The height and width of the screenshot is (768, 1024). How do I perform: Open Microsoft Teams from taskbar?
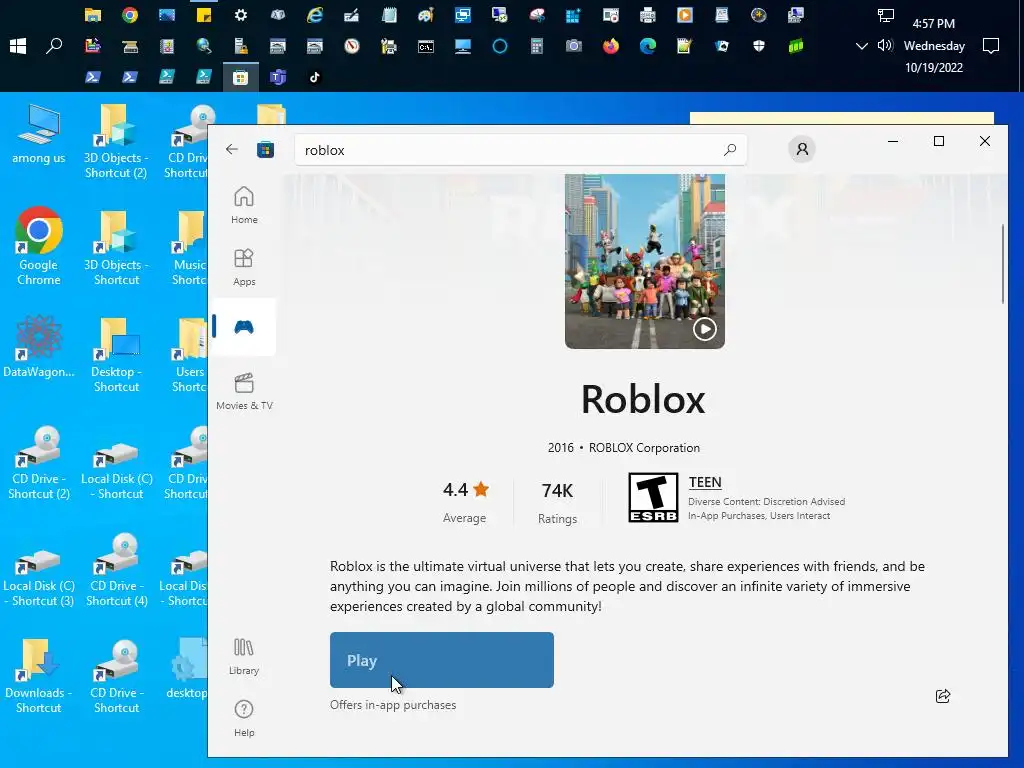pos(278,77)
